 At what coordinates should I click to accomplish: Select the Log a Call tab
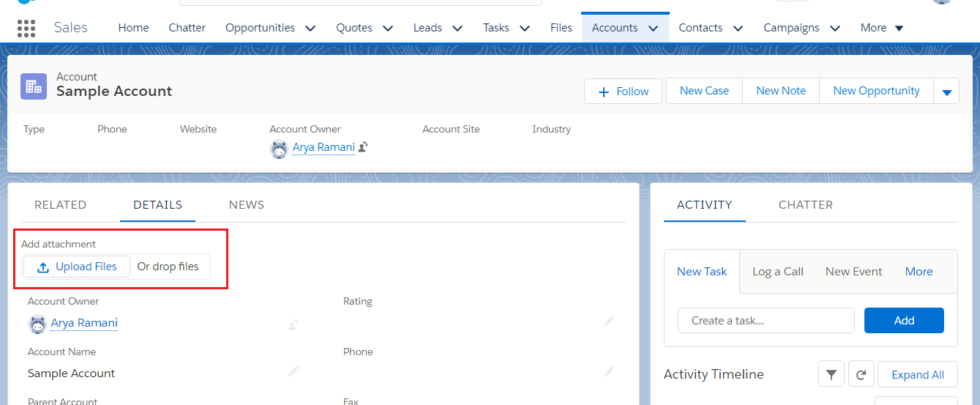(777, 271)
